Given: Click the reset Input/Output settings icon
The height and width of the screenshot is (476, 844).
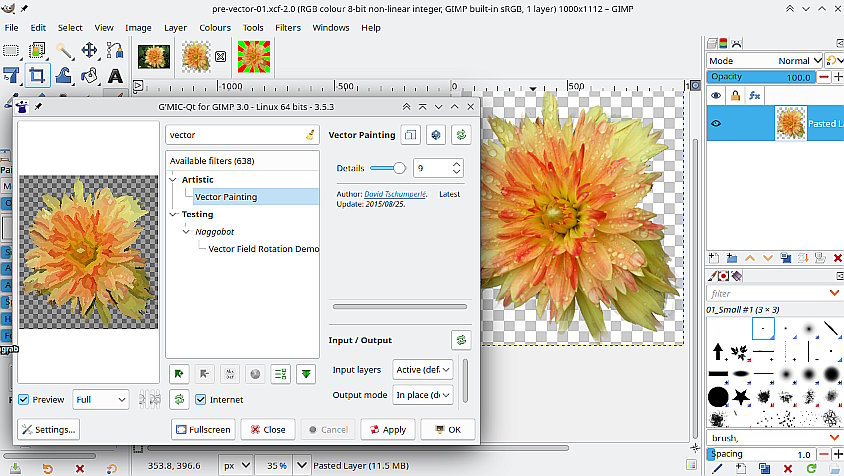Looking at the screenshot, I should pyautogui.click(x=460, y=340).
